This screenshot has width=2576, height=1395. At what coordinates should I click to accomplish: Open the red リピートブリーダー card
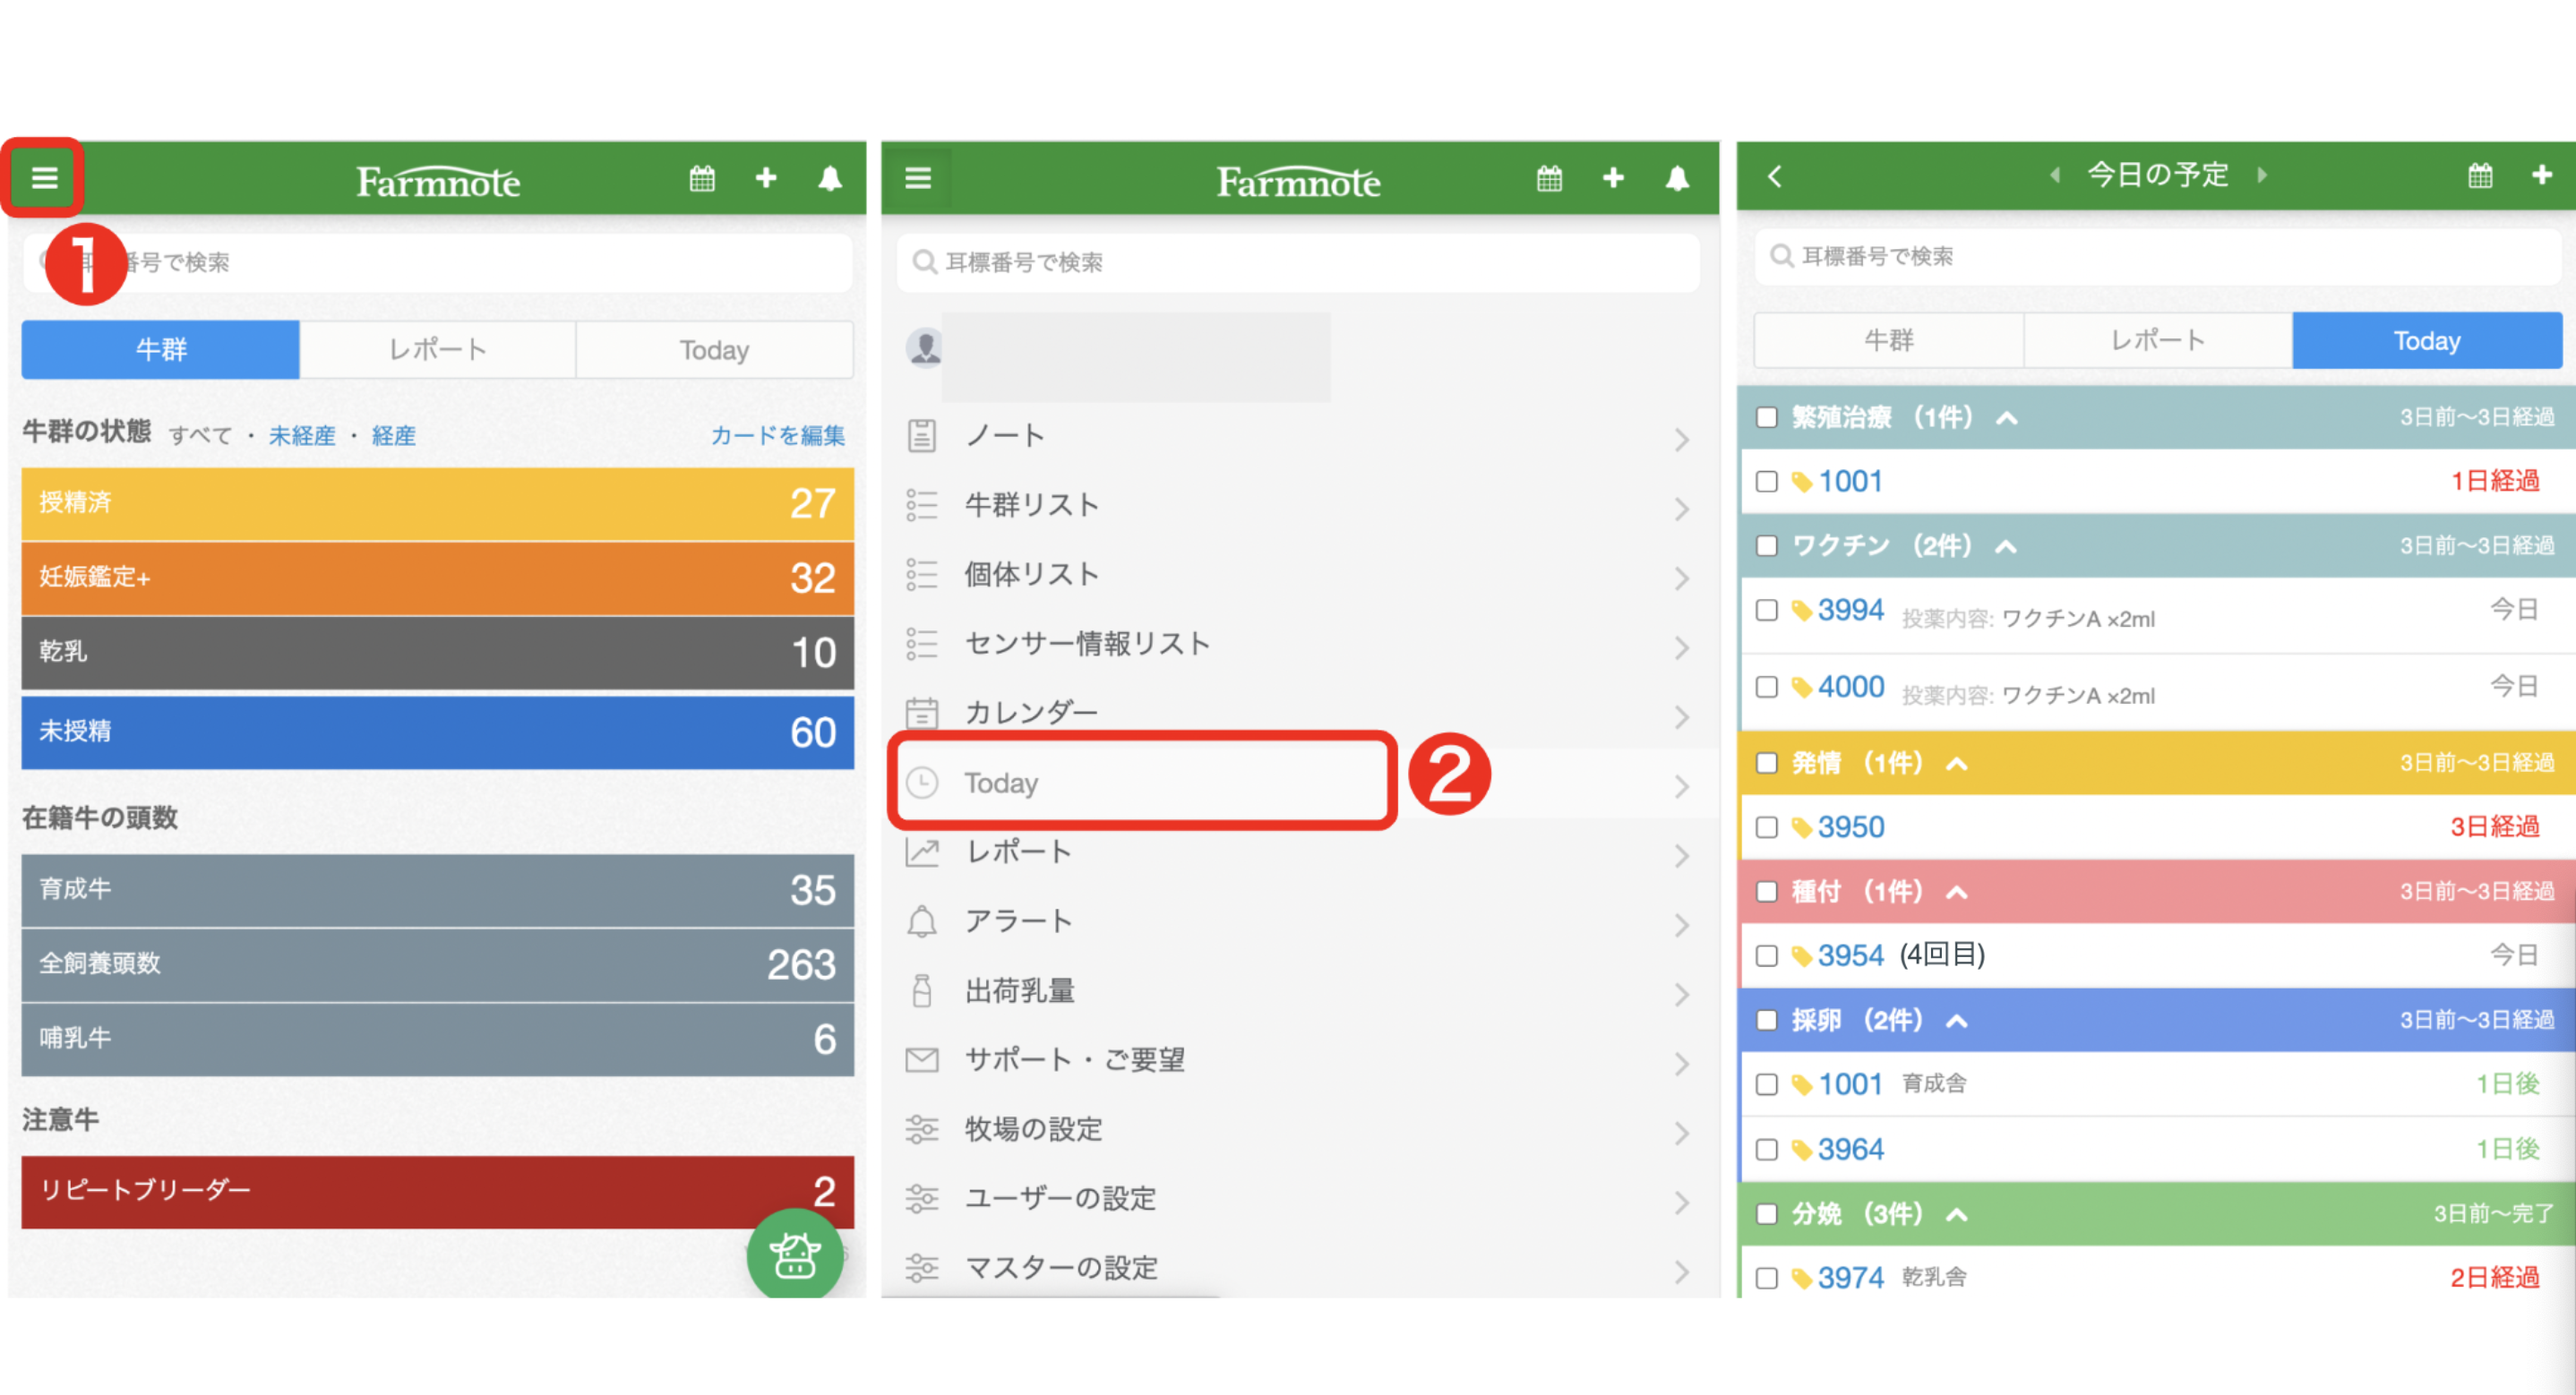click(438, 1192)
